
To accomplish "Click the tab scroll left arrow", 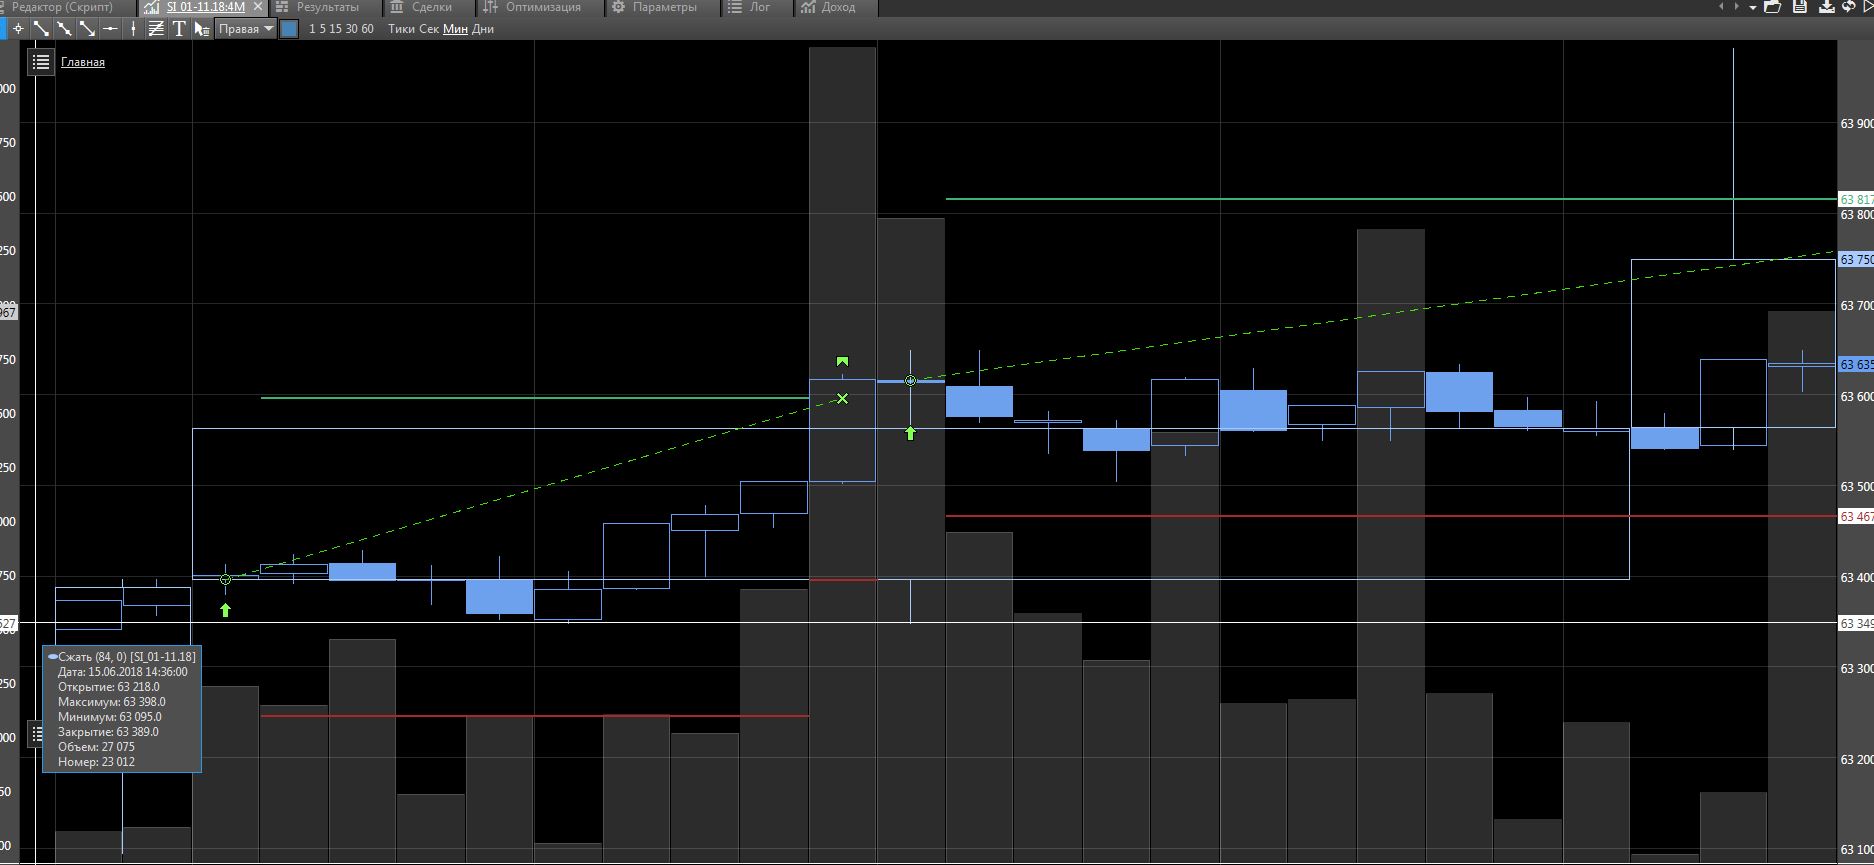I will click(1719, 7).
